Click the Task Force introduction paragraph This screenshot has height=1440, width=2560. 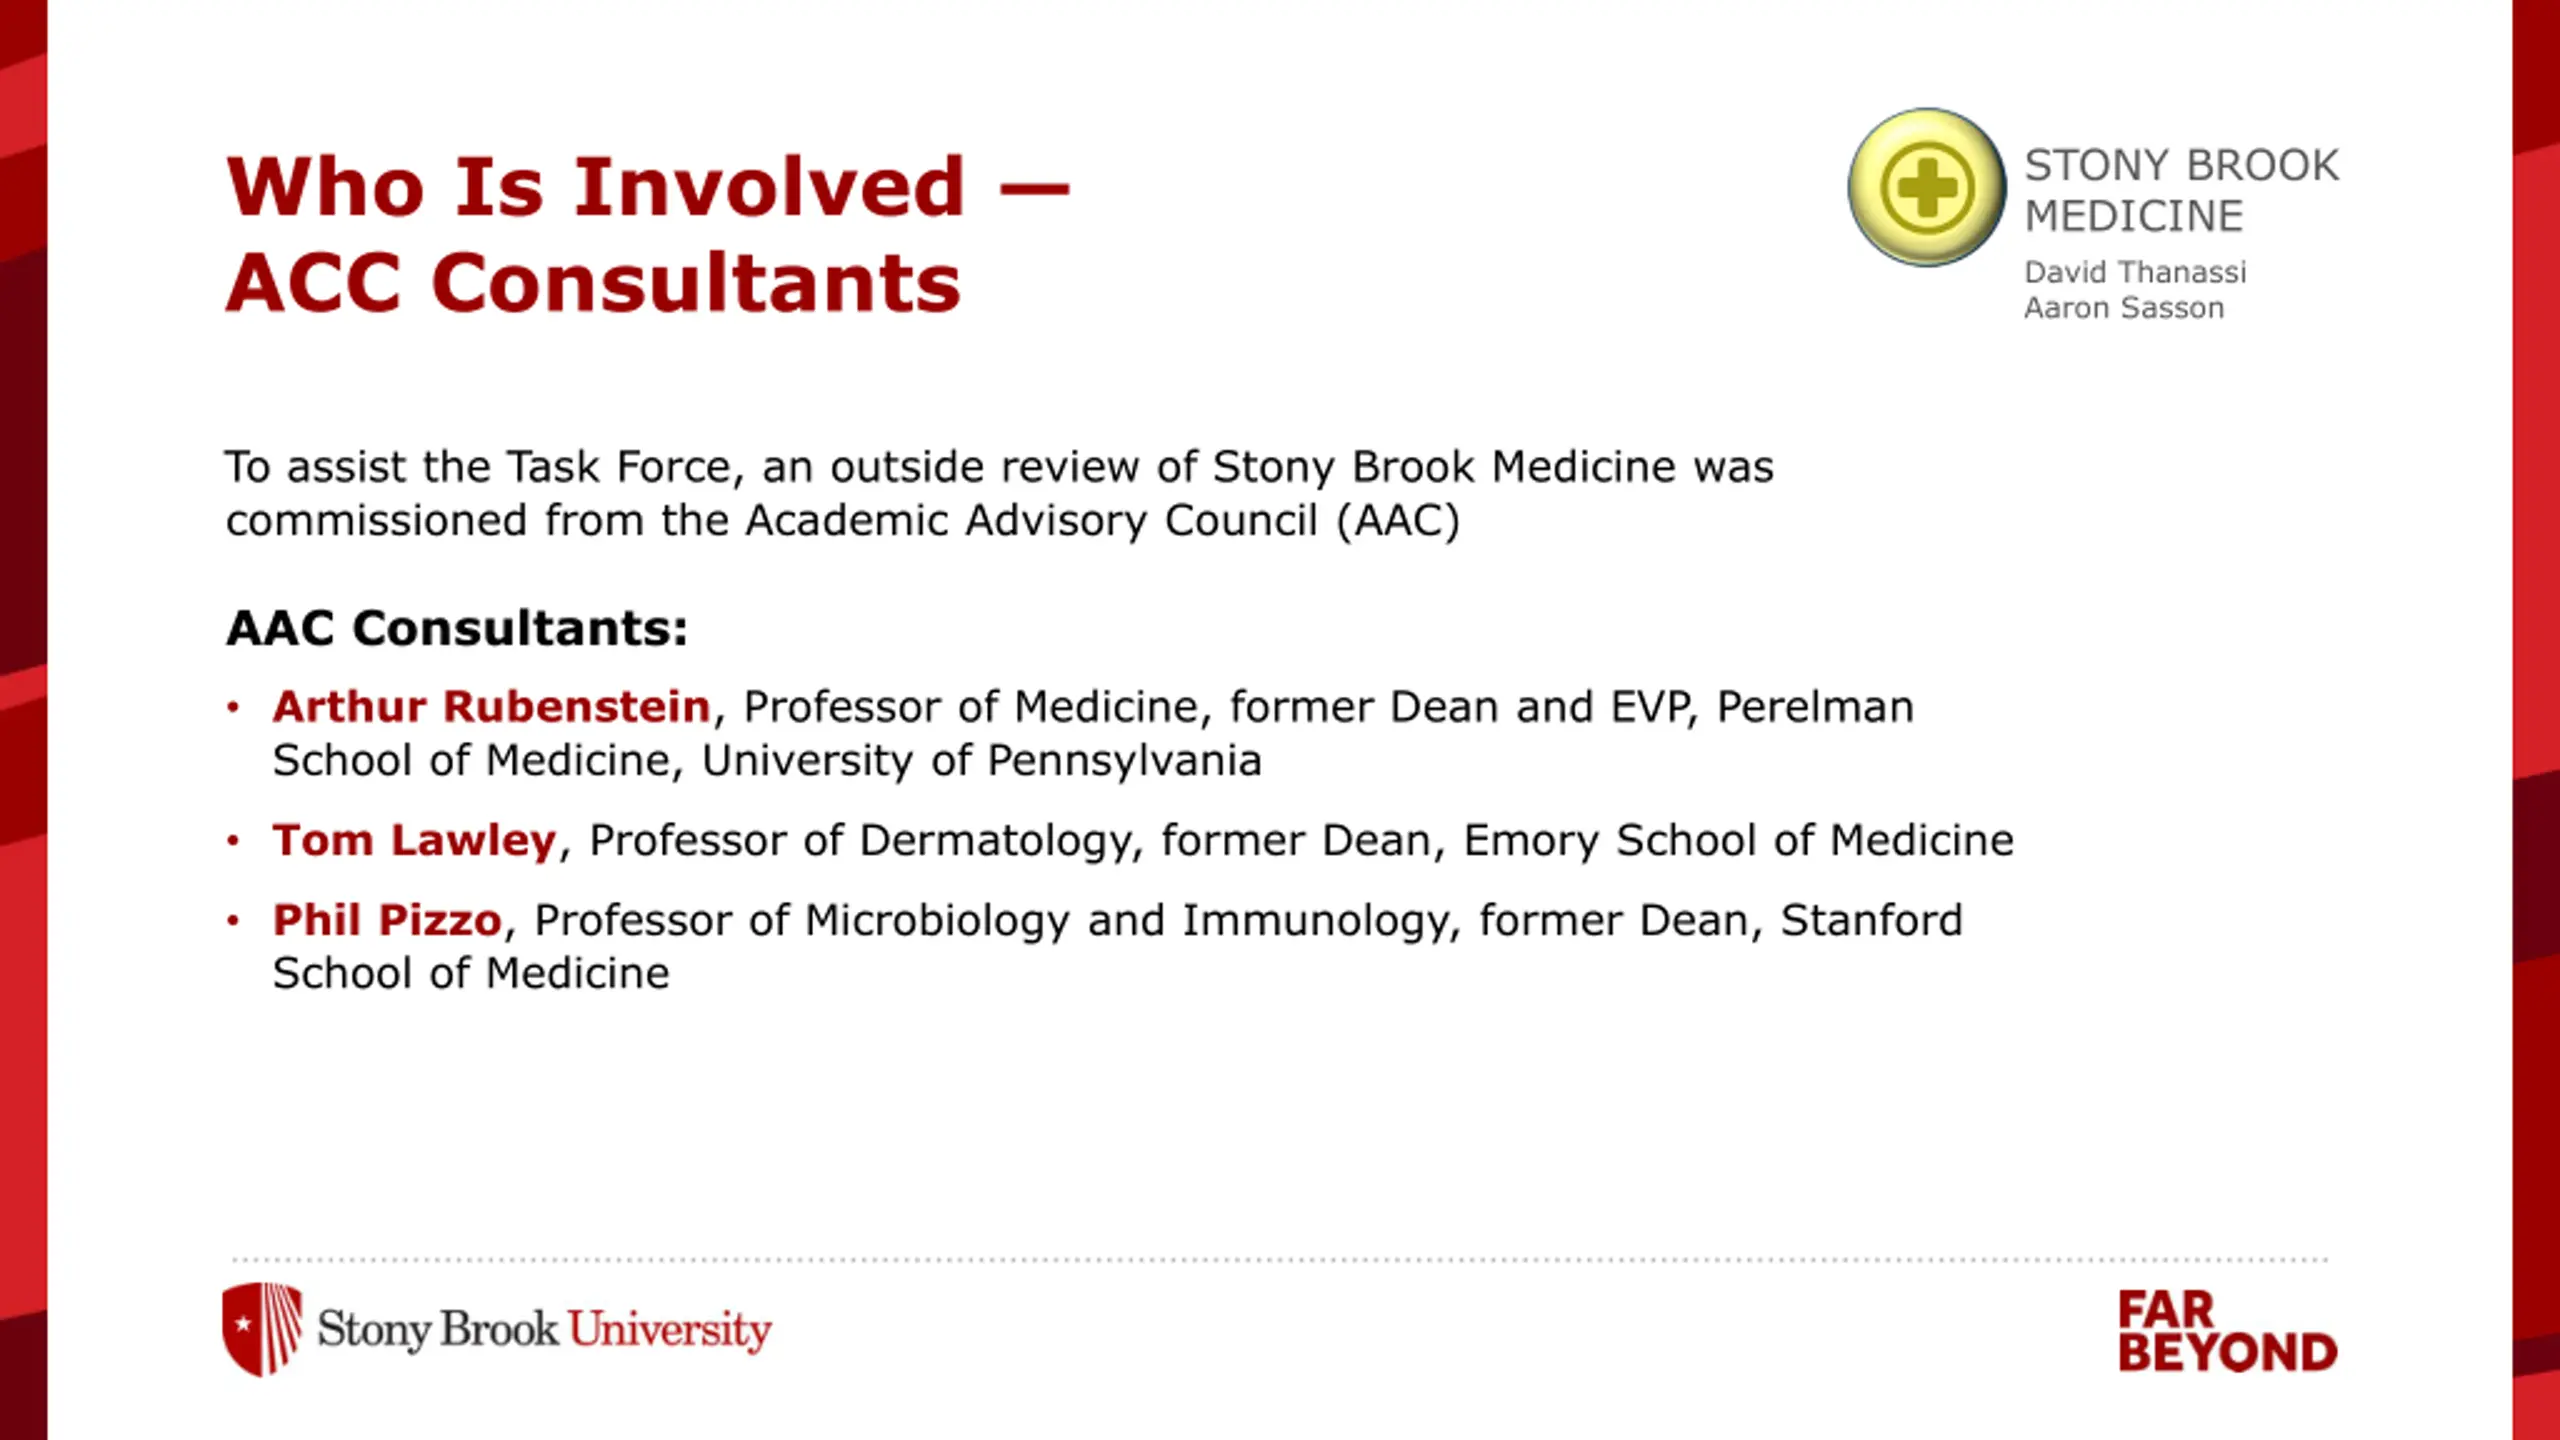point(999,494)
